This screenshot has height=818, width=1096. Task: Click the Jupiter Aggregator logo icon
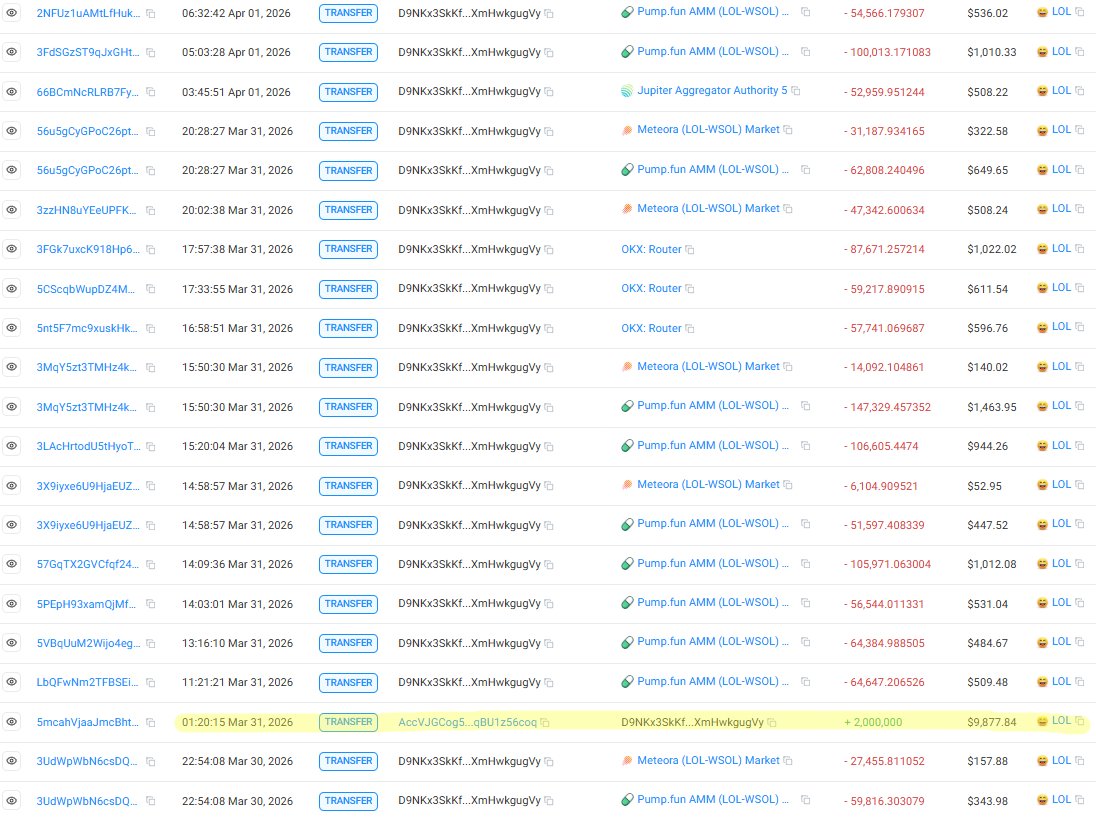coord(627,91)
